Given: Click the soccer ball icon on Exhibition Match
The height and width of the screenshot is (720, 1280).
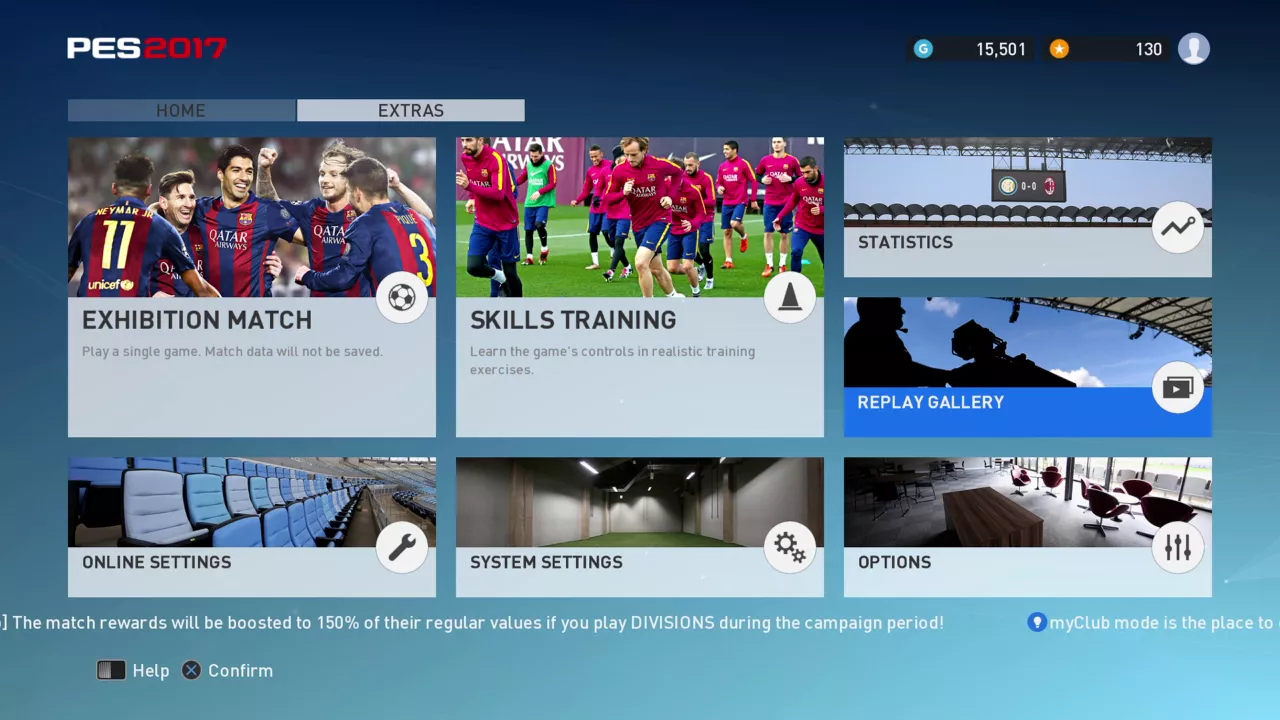Looking at the screenshot, I should [x=402, y=297].
